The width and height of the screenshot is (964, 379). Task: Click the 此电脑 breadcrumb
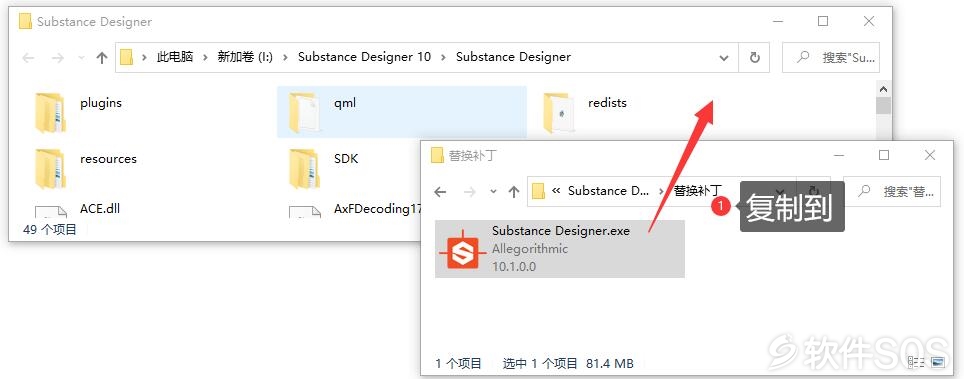(175, 57)
